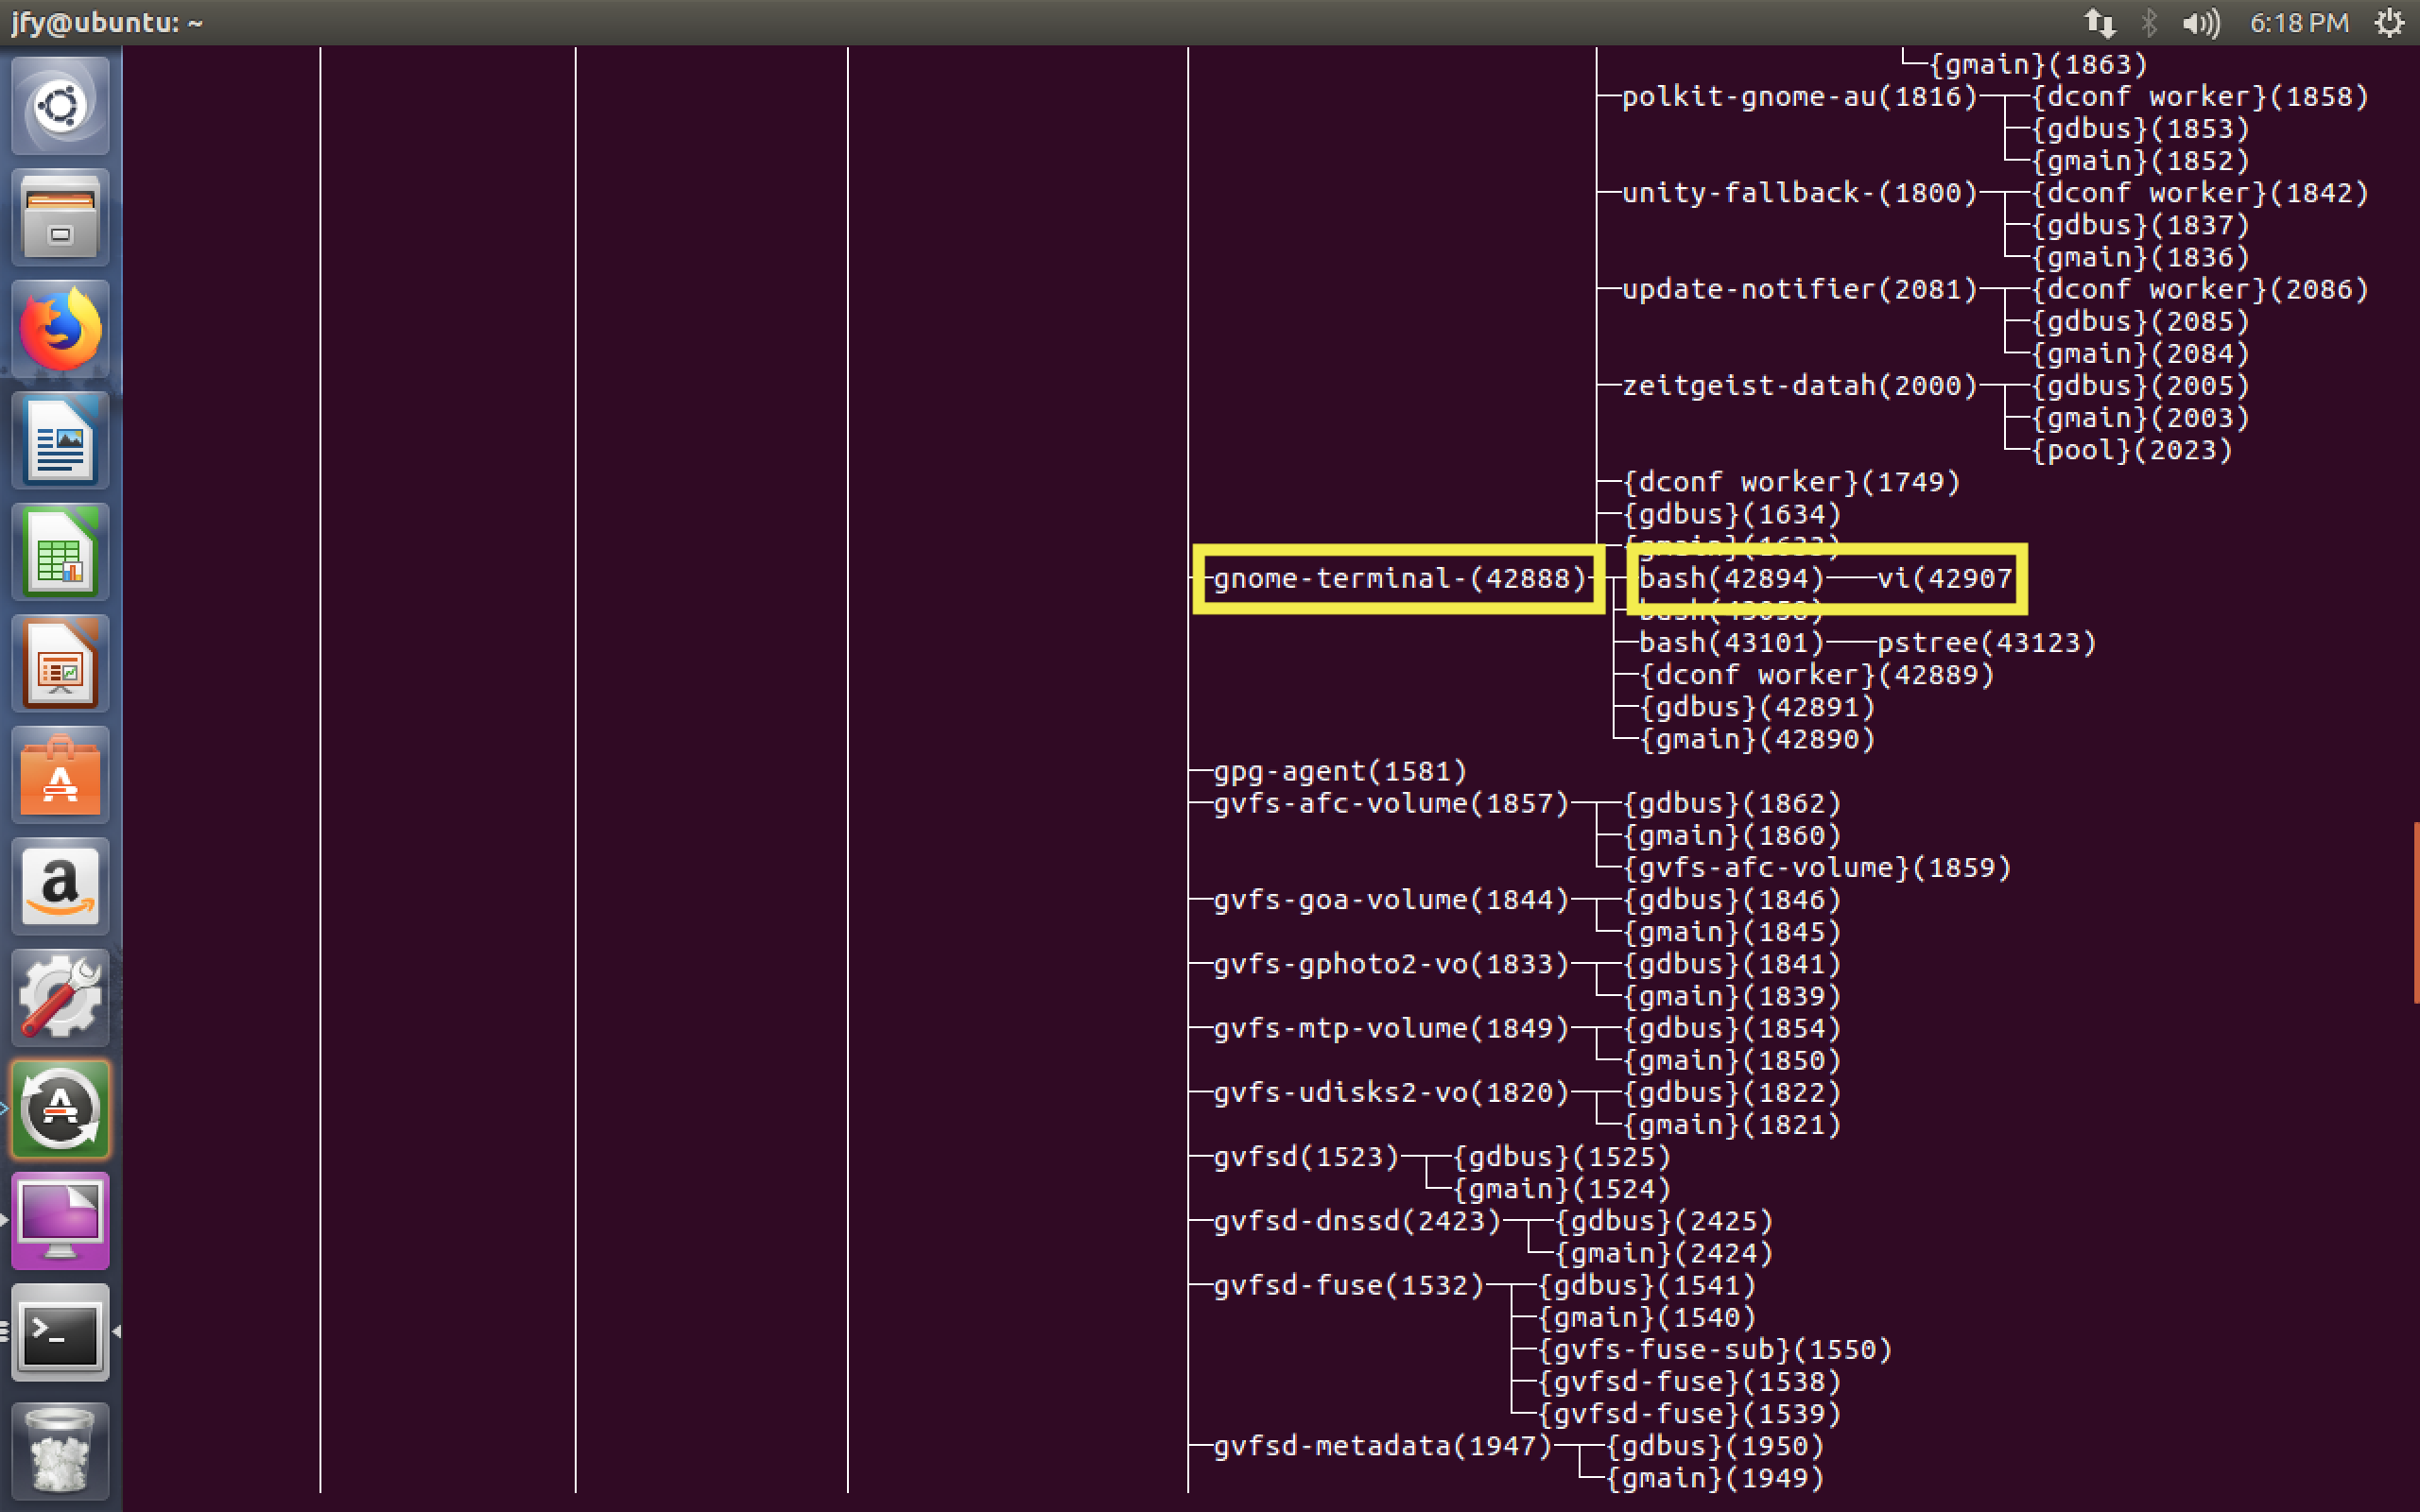Click {gdbus}(2005) entry
The height and width of the screenshot is (1512, 2420).
(x=2140, y=385)
